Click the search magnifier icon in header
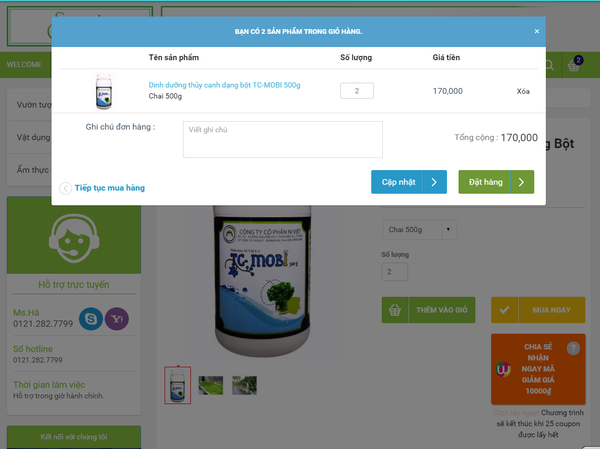Image resolution: width=600 pixels, height=449 pixels. pyautogui.click(x=549, y=65)
